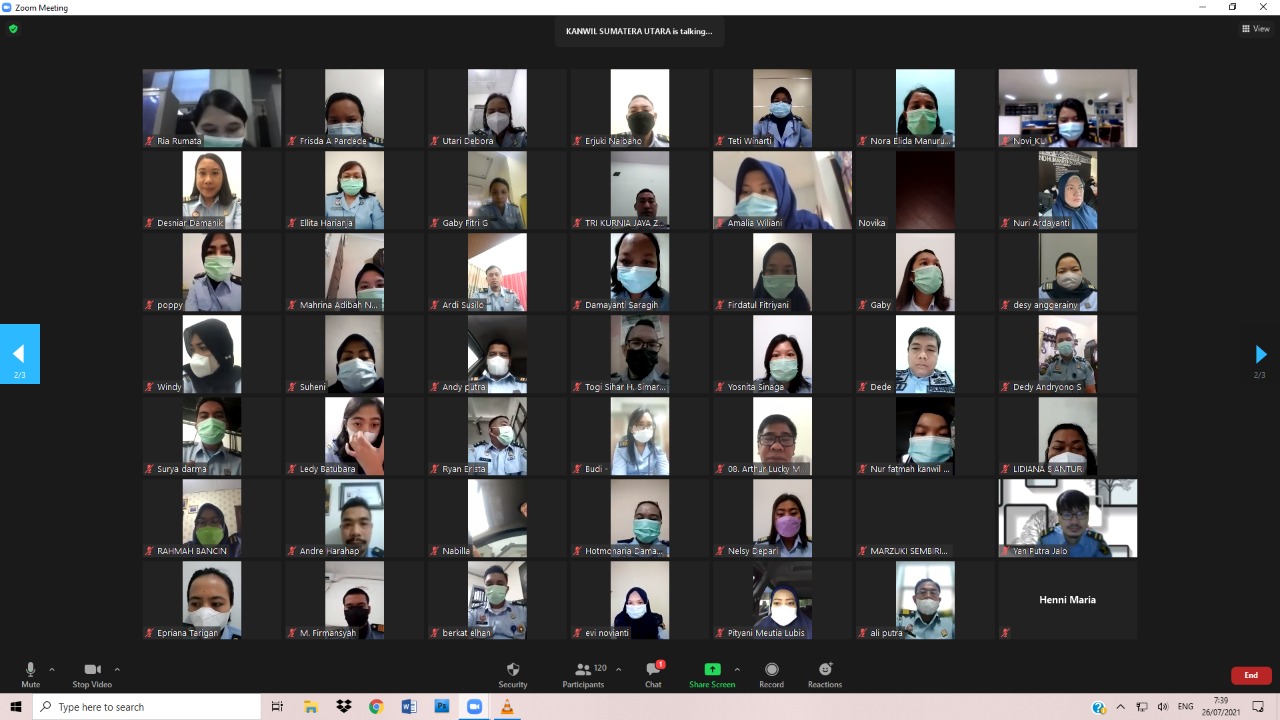Image resolution: width=1280 pixels, height=720 pixels.
Task: Go to the next gallery page arrow
Action: [1260, 354]
